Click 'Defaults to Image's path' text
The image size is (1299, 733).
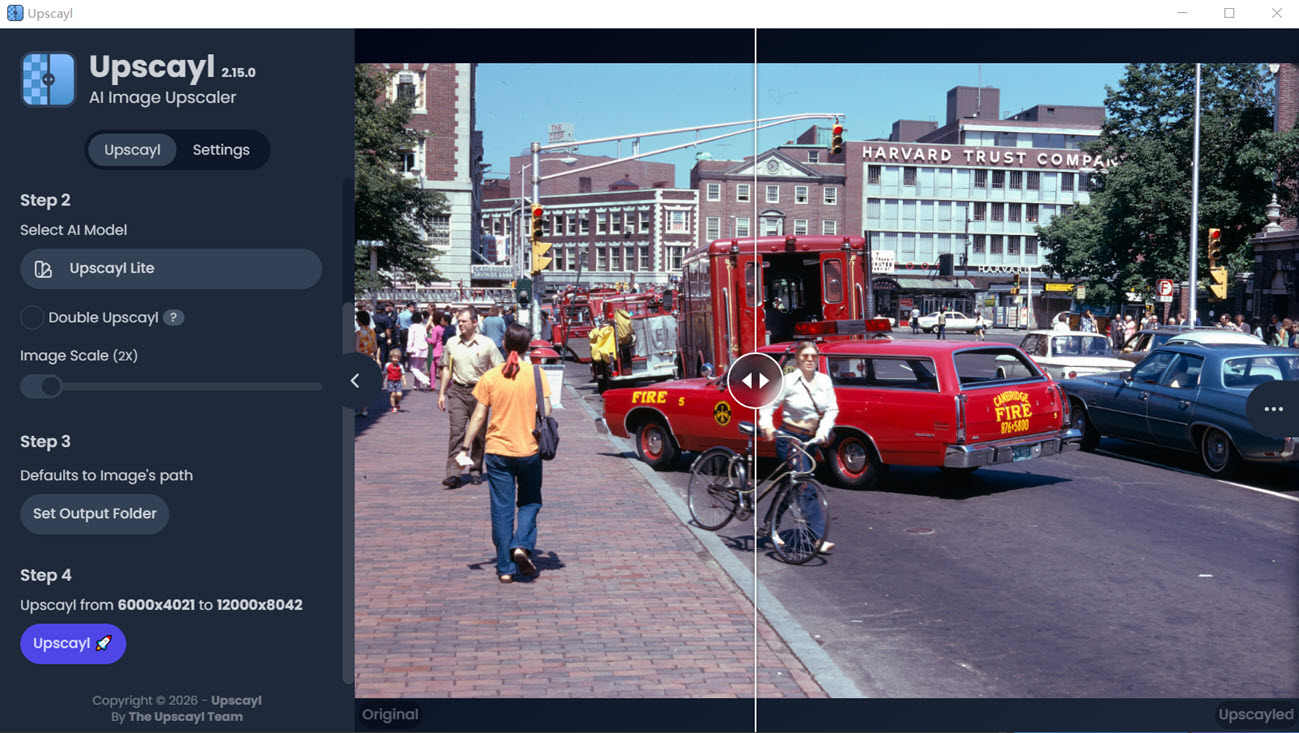pos(107,475)
